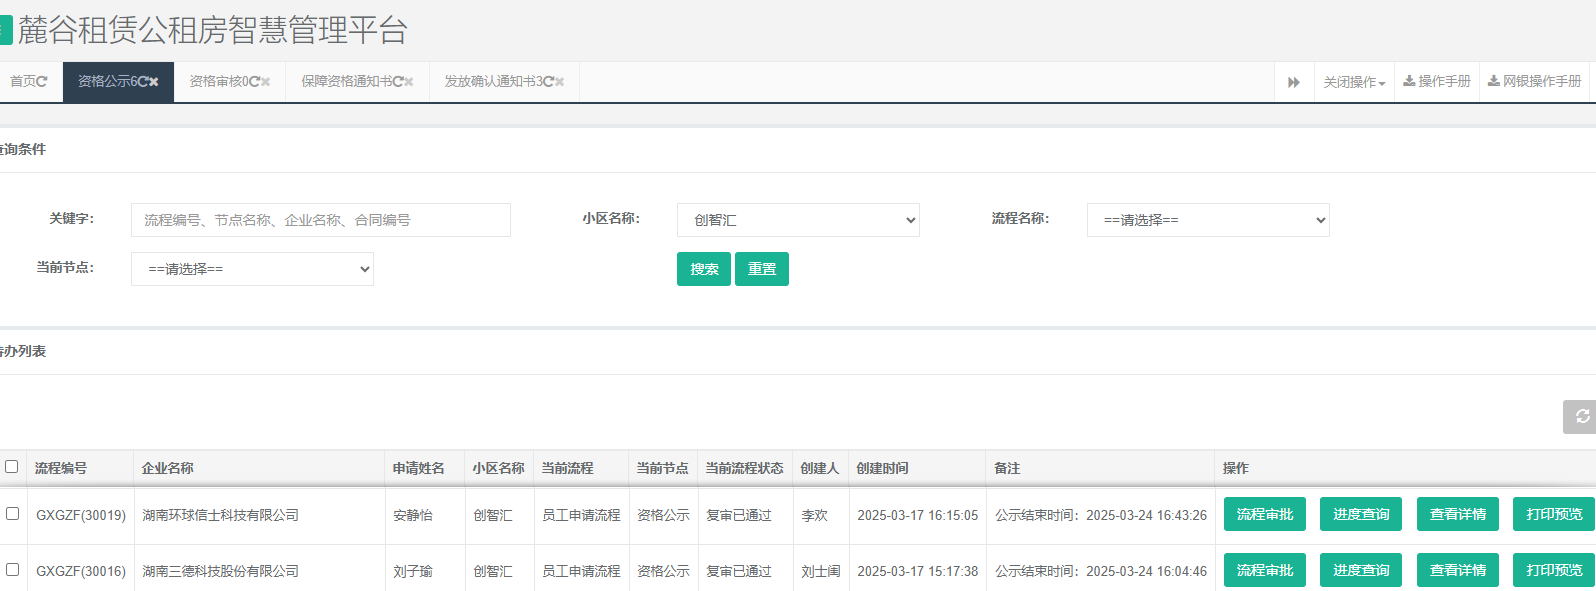Screen dimensions: 1596x591
Task: Expand the 流程名称 dropdown
Action: [1208, 220]
